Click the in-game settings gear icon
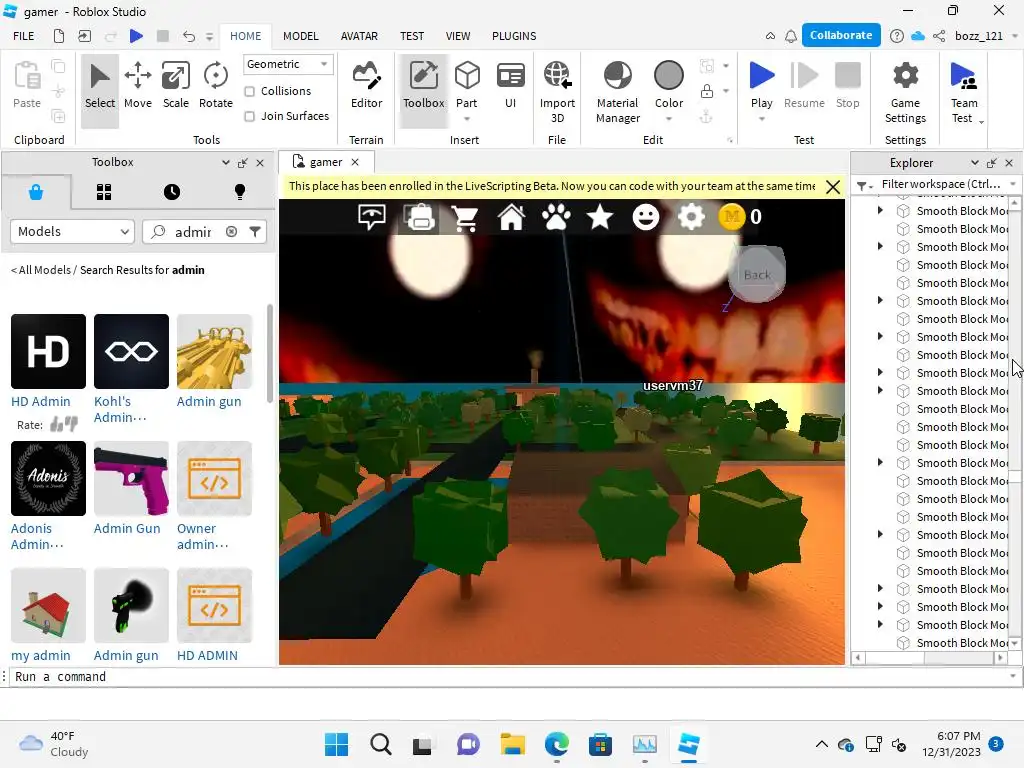 (x=691, y=217)
